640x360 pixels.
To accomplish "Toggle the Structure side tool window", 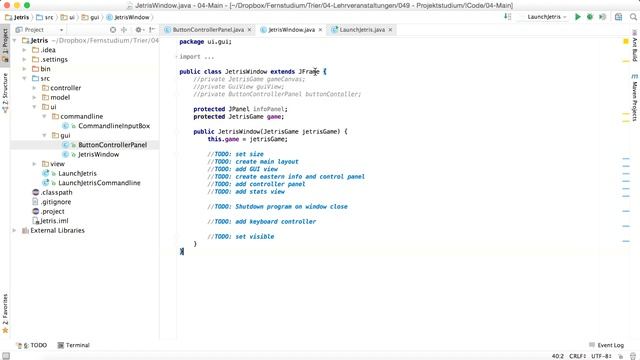I will (x=5, y=92).
